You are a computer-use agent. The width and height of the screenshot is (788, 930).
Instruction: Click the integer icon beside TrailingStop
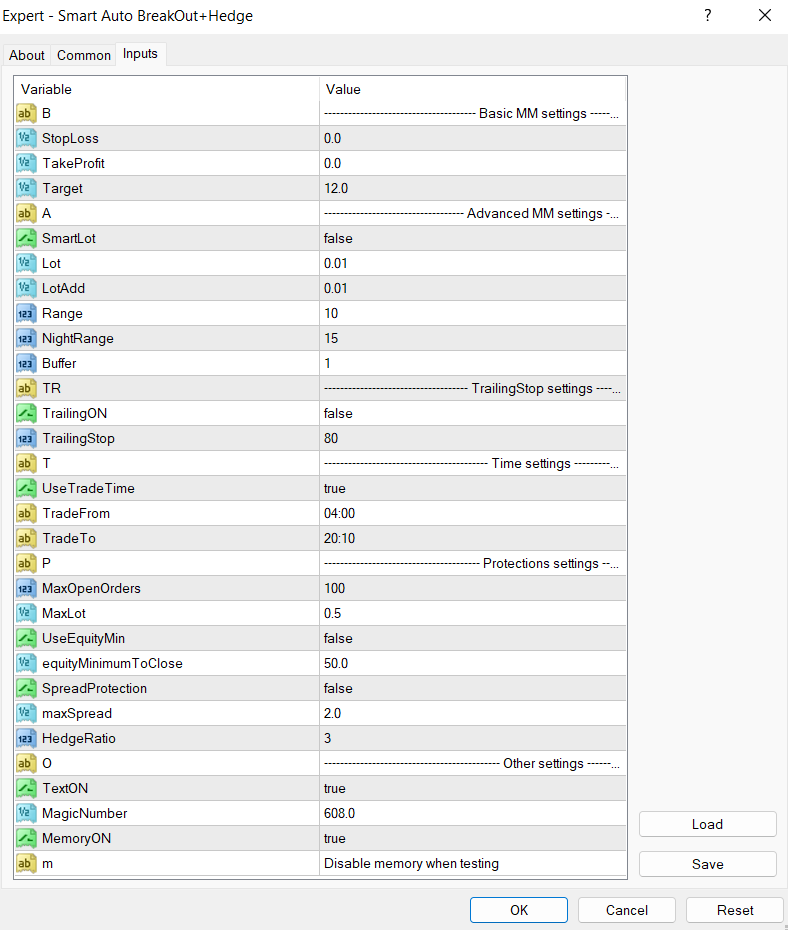[x=26, y=438]
